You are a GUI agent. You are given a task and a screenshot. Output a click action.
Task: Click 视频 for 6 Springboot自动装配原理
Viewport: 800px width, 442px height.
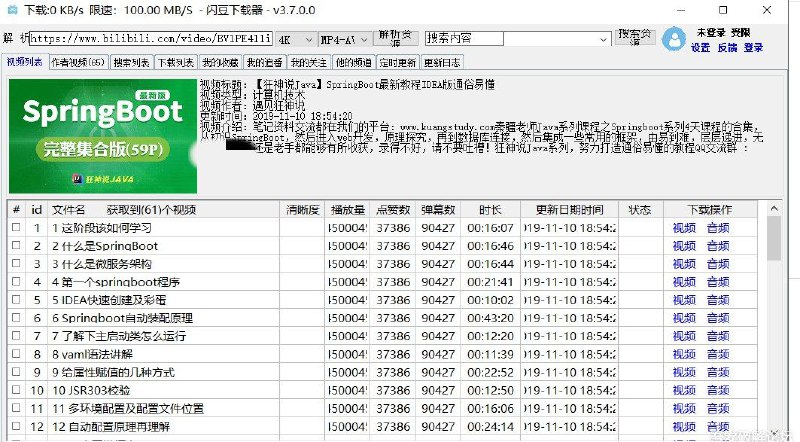684,318
